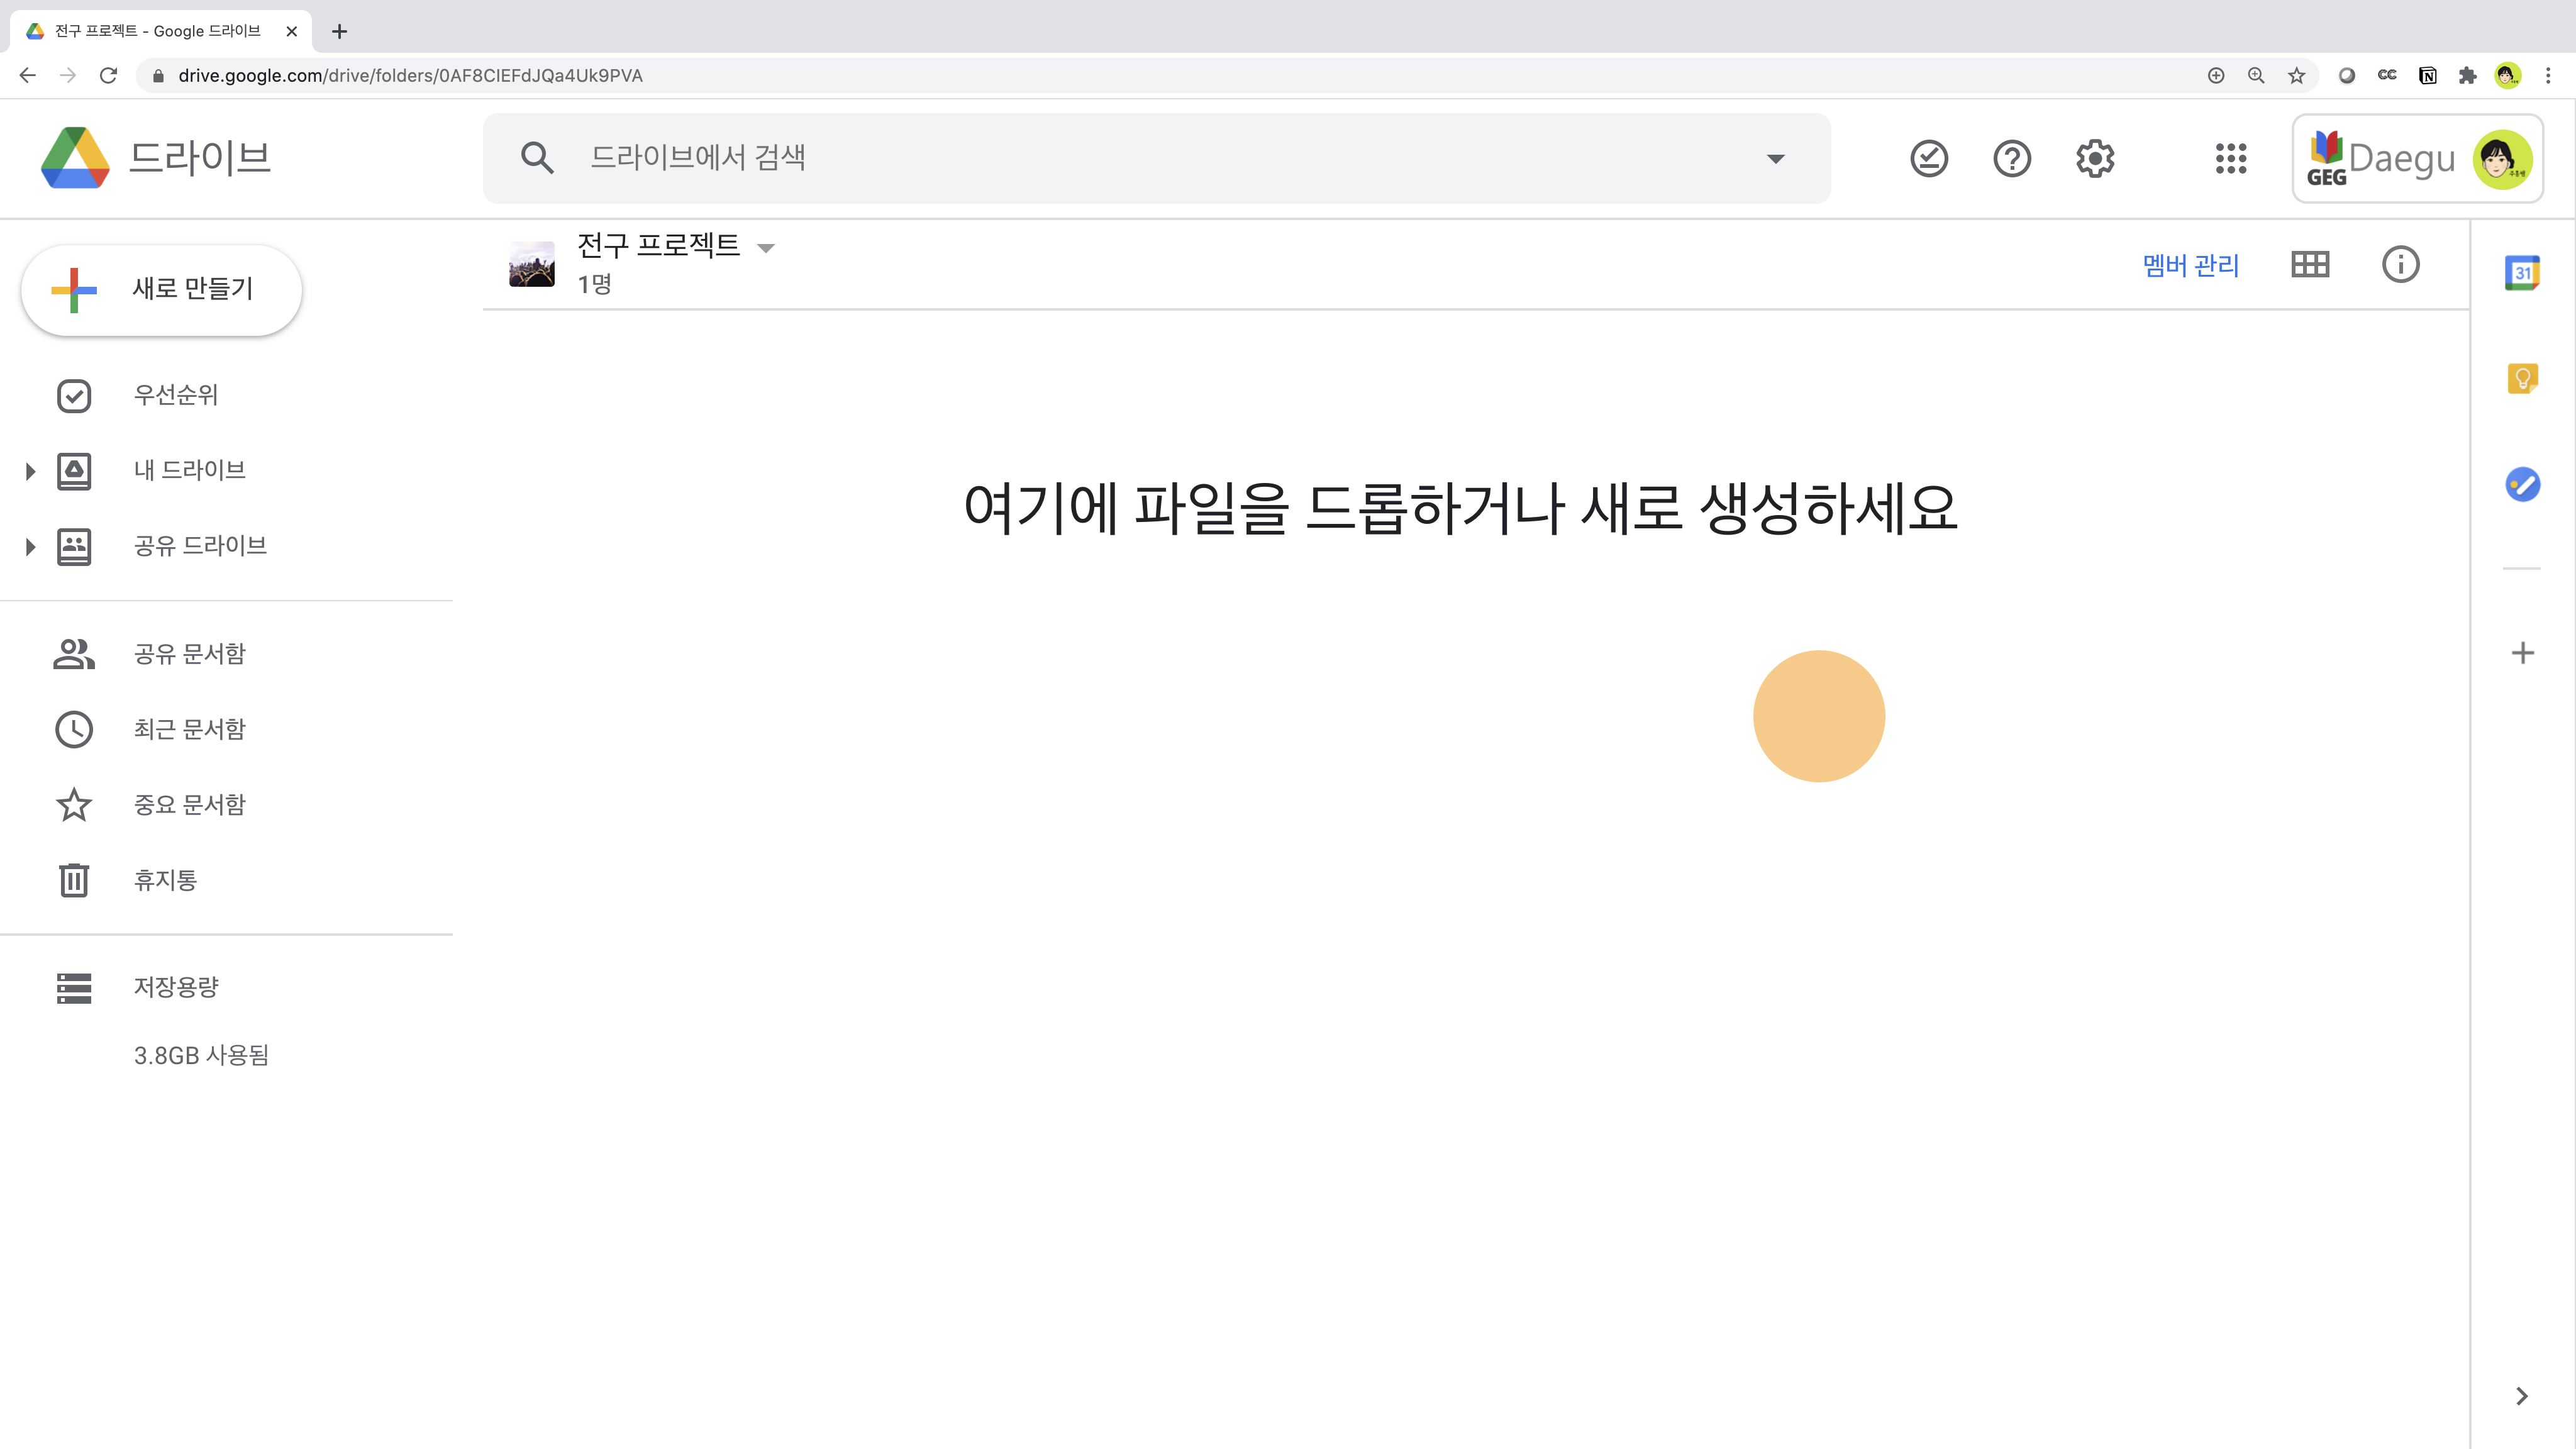
Task: Open the 멤버 관리 link
Action: 2190,265
